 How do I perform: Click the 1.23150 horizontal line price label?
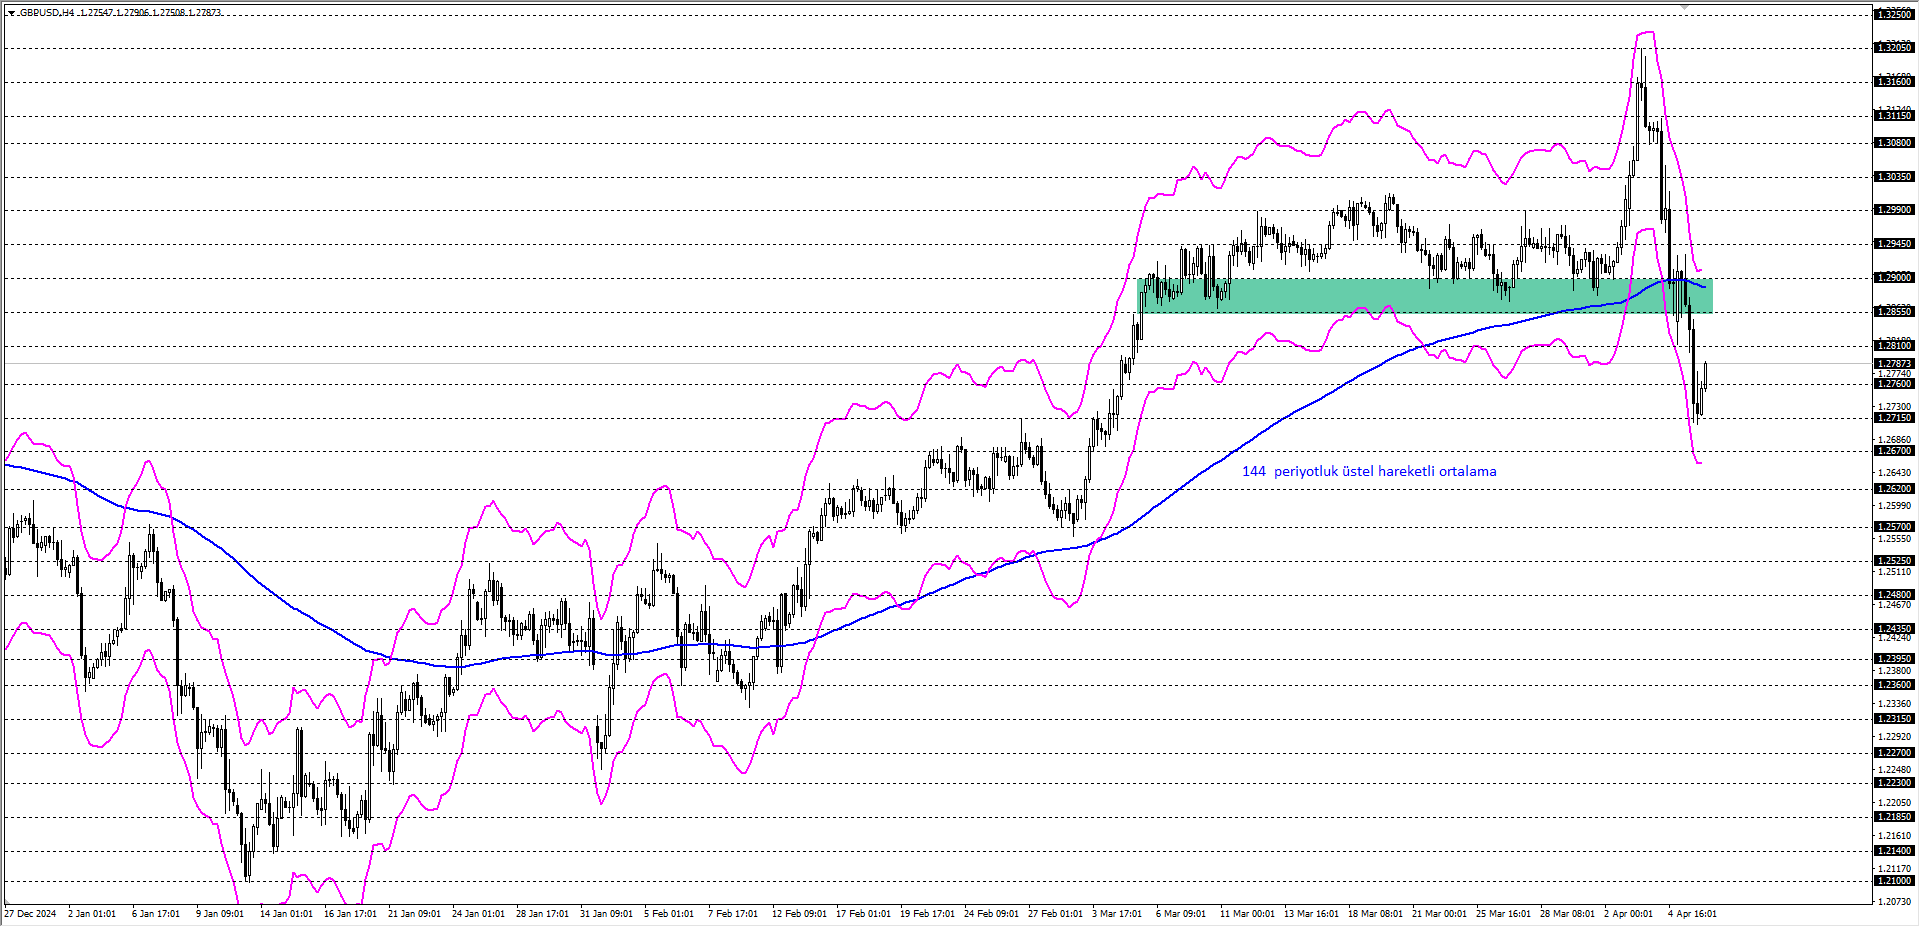(x=1894, y=719)
